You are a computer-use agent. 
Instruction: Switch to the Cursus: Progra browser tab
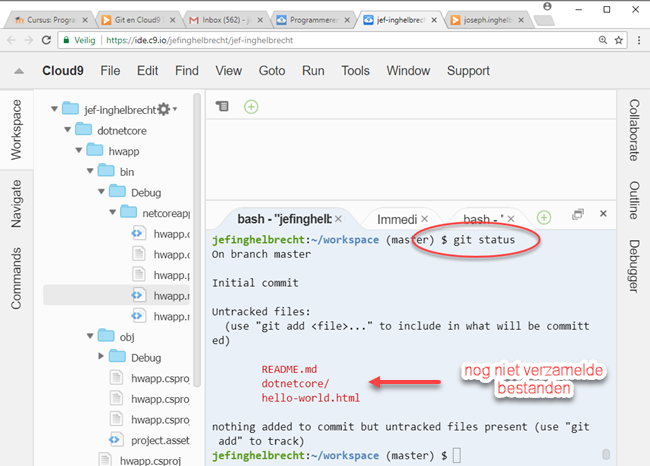coord(51,20)
